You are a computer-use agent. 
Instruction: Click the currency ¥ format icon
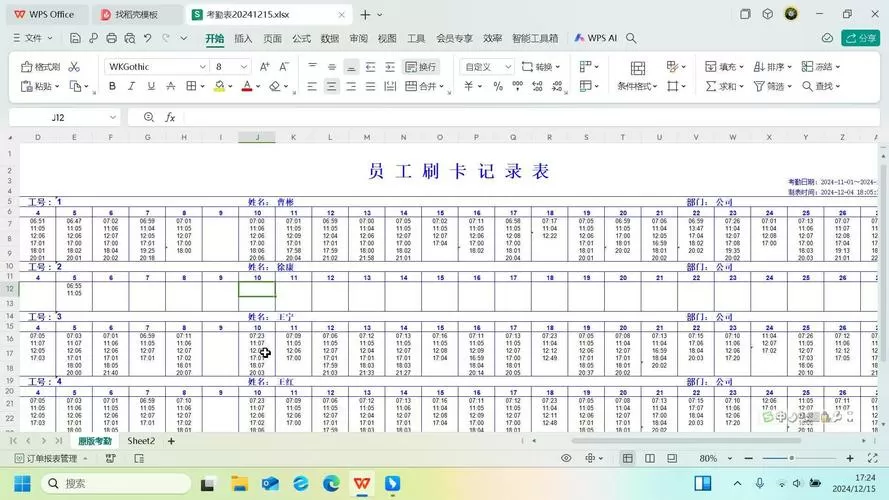(x=468, y=86)
